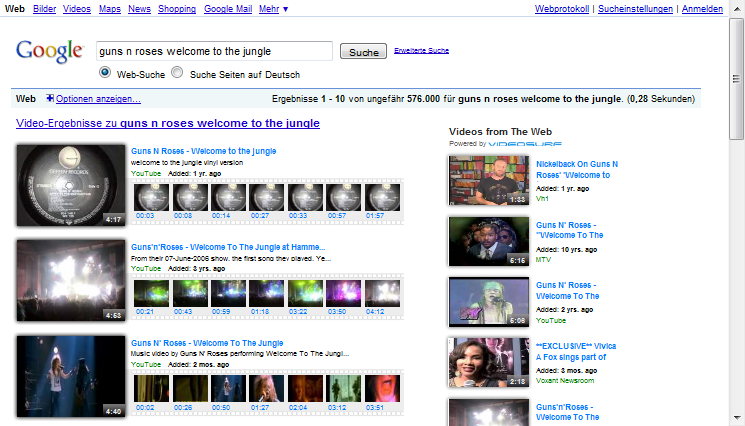Viewport: 745px width, 426px height.
Task: Jump to 03:12 frame in music video
Action: pyautogui.click(x=344, y=388)
